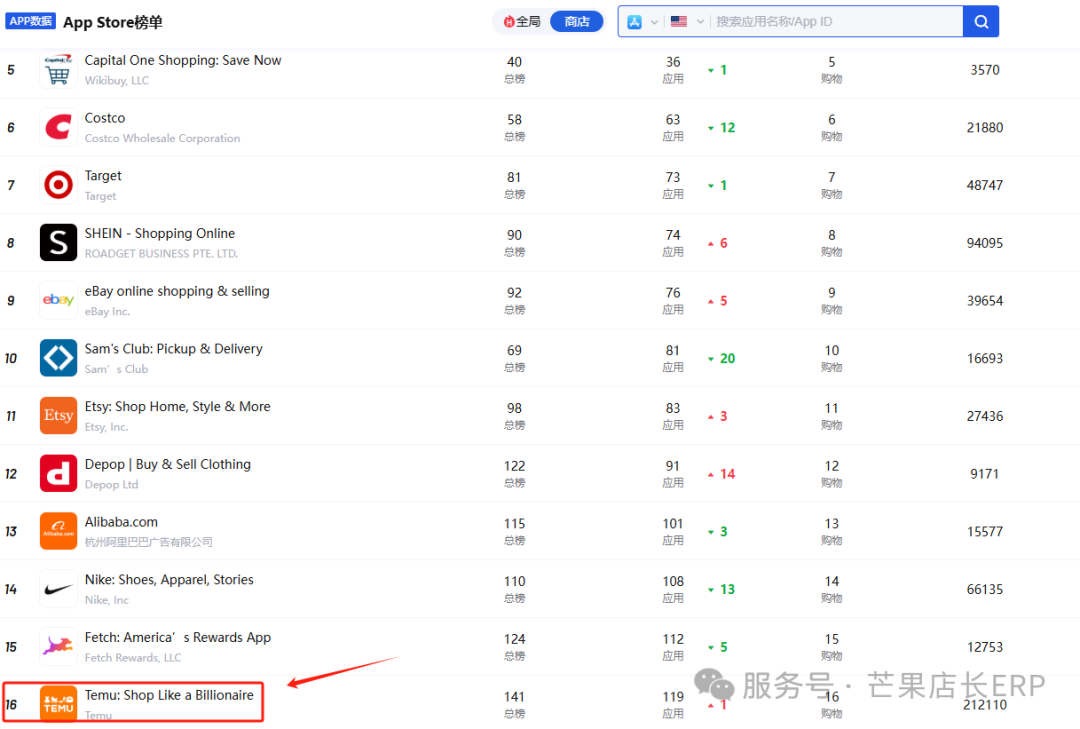Click the Capital One Shopping app icon
The image size is (1080, 729).
[59, 70]
